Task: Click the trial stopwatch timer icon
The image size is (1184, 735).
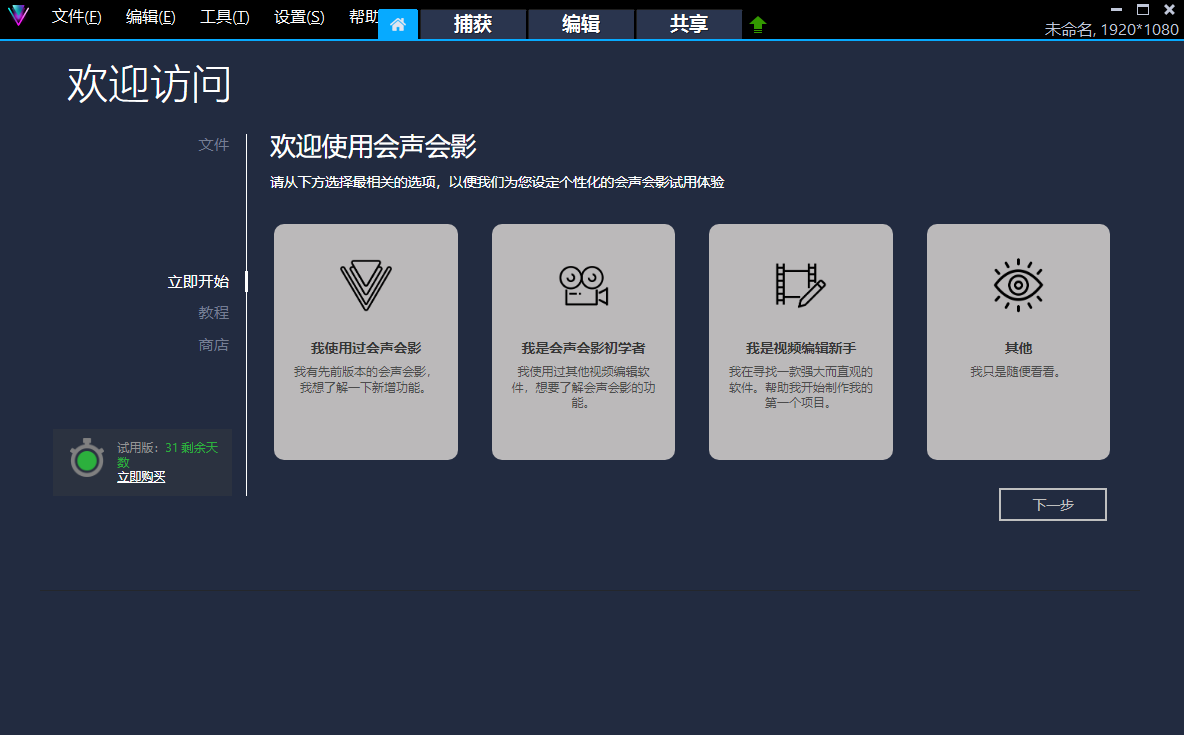Action: (87, 458)
